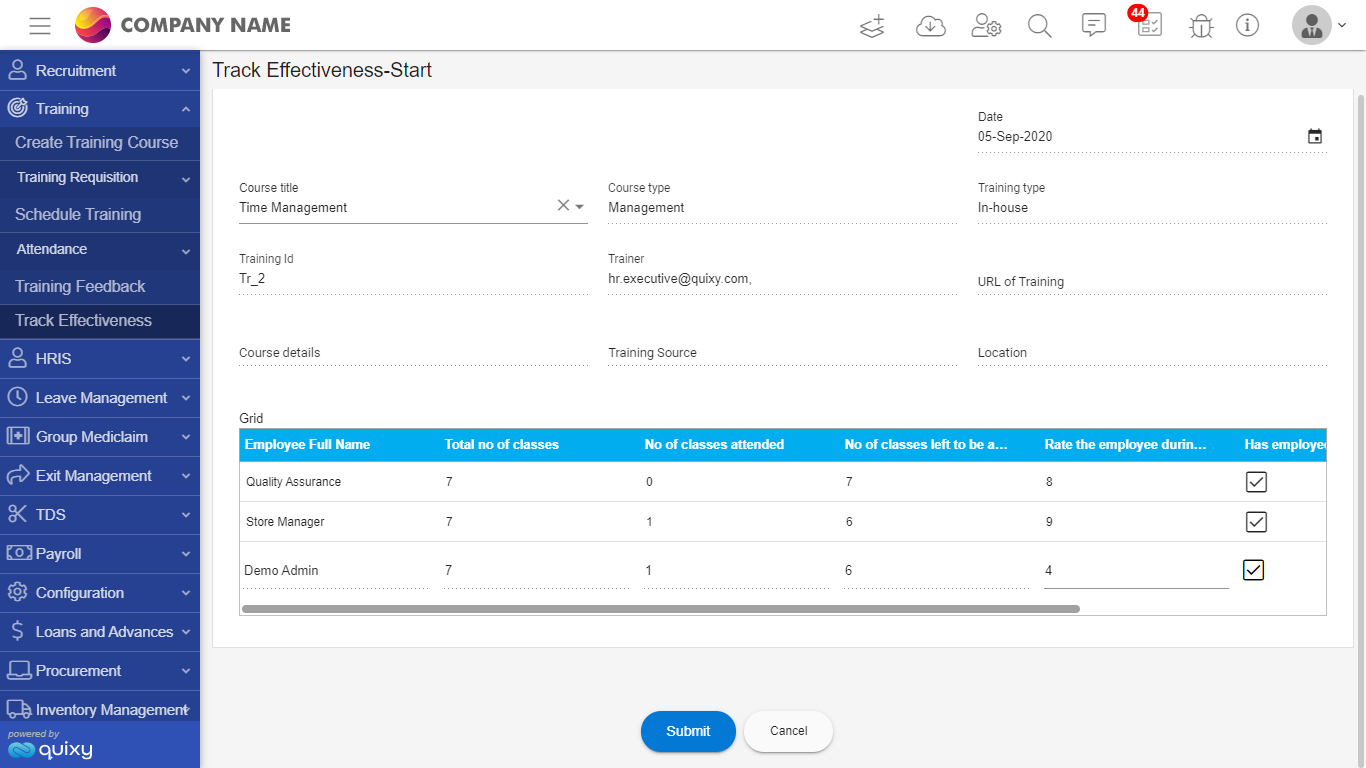Screen dimensions: 1366x768
Task: Open the Procurement menu item
Action: (x=100, y=670)
